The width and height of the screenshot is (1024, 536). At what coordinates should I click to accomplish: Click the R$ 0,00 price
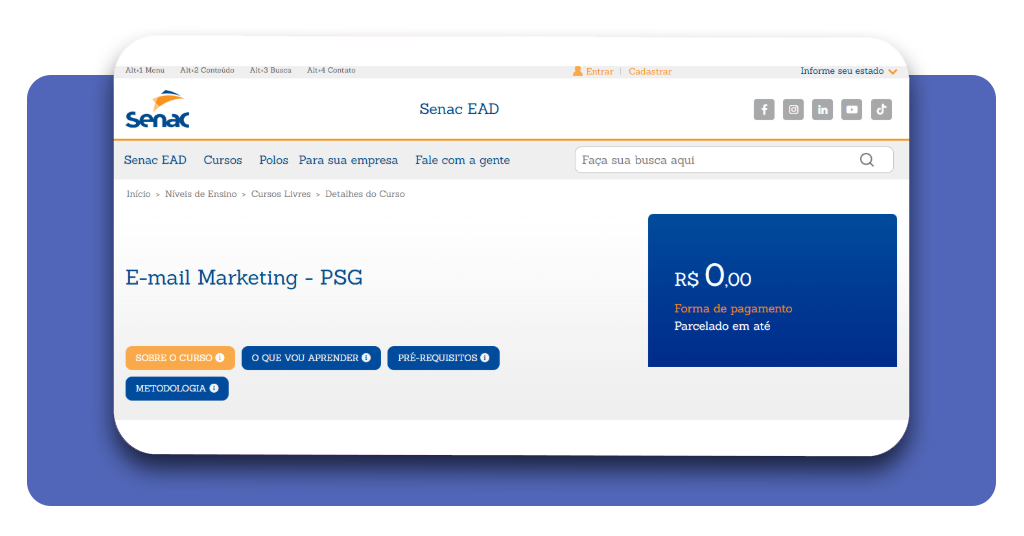point(712,276)
